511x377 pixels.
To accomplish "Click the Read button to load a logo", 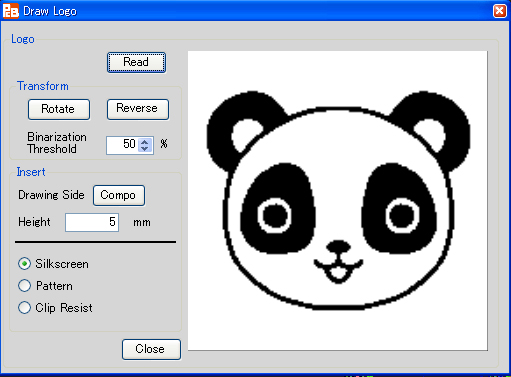I will click(x=136, y=62).
